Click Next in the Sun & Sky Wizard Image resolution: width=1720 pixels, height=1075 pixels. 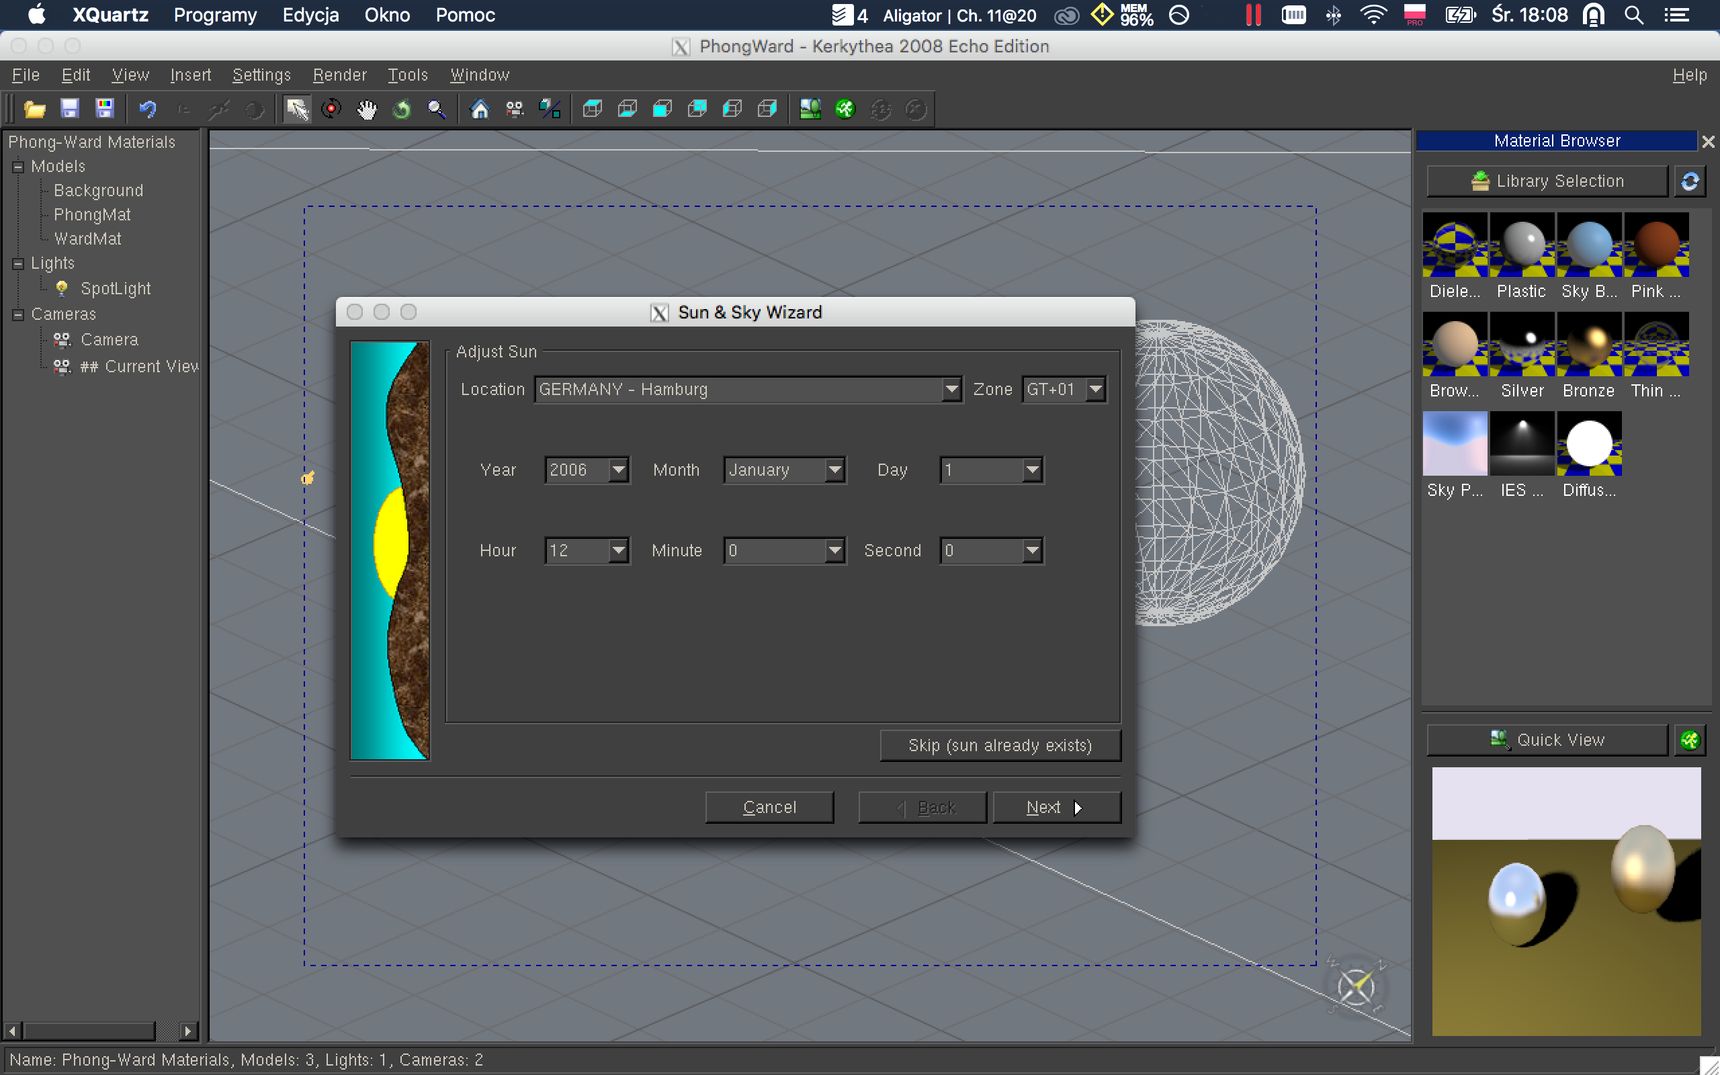click(1056, 807)
